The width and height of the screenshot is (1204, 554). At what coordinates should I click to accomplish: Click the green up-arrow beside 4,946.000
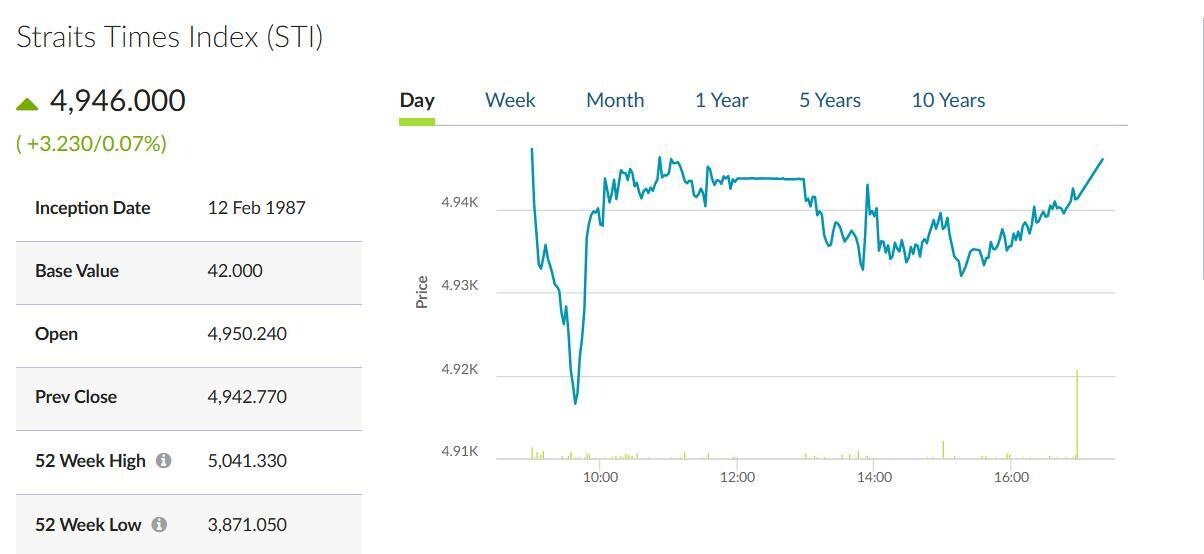[x=27, y=103]
